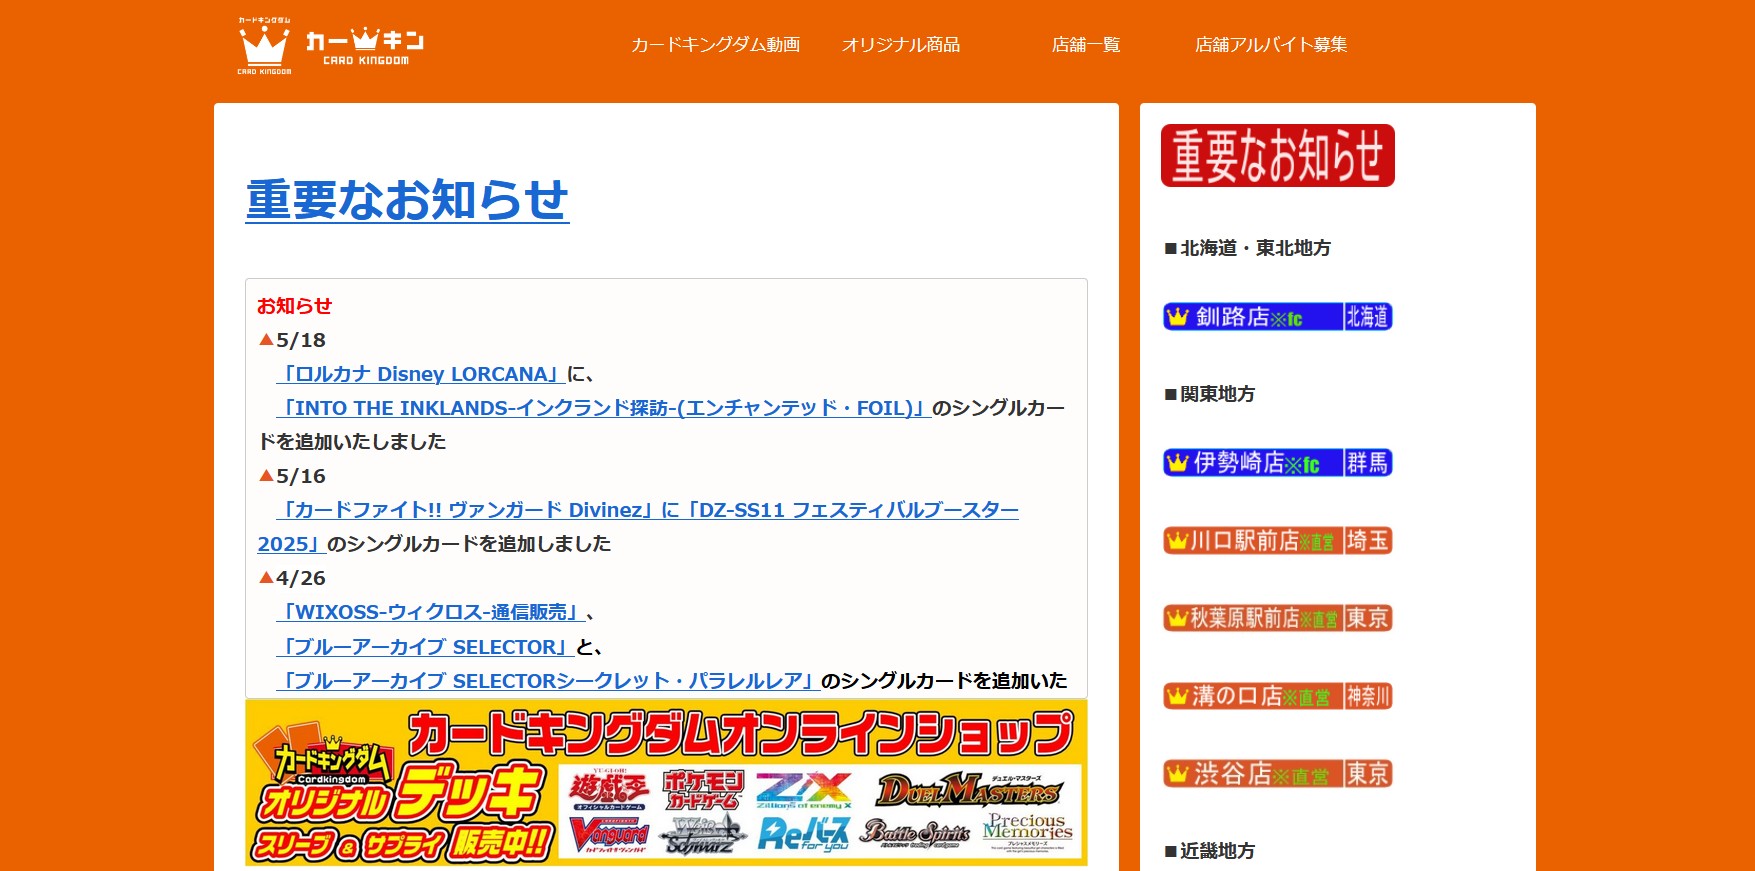Screen dimensions: 1755x871
Task: Go to 店舗一覧 page
Action: (1086, 45)
